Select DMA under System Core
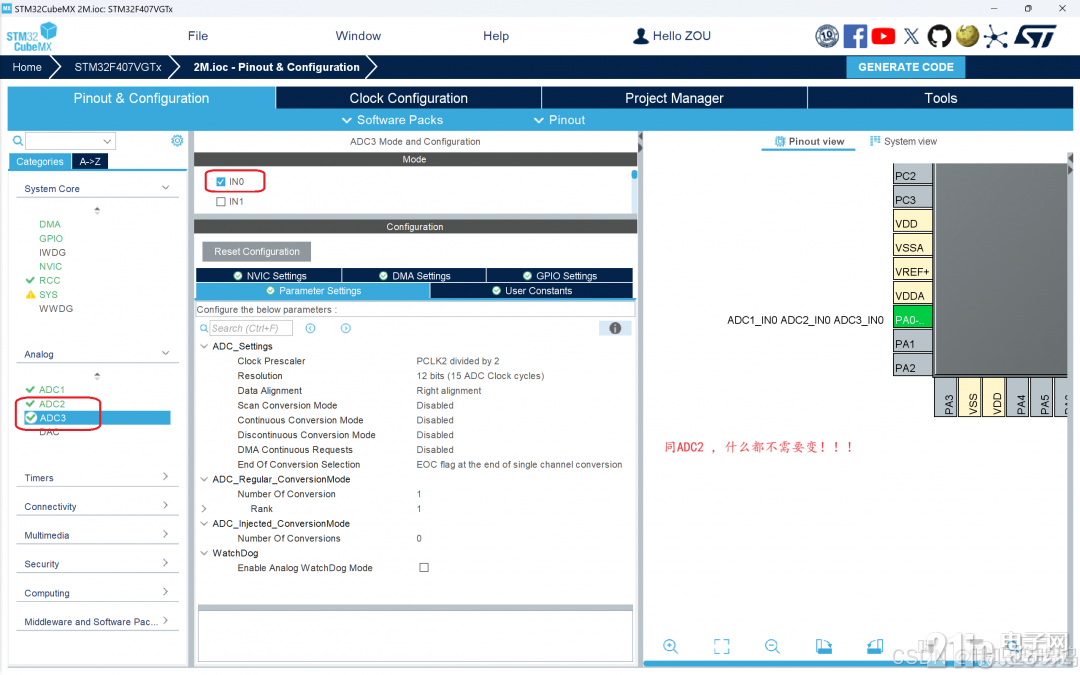 click(x=50, y=225)
